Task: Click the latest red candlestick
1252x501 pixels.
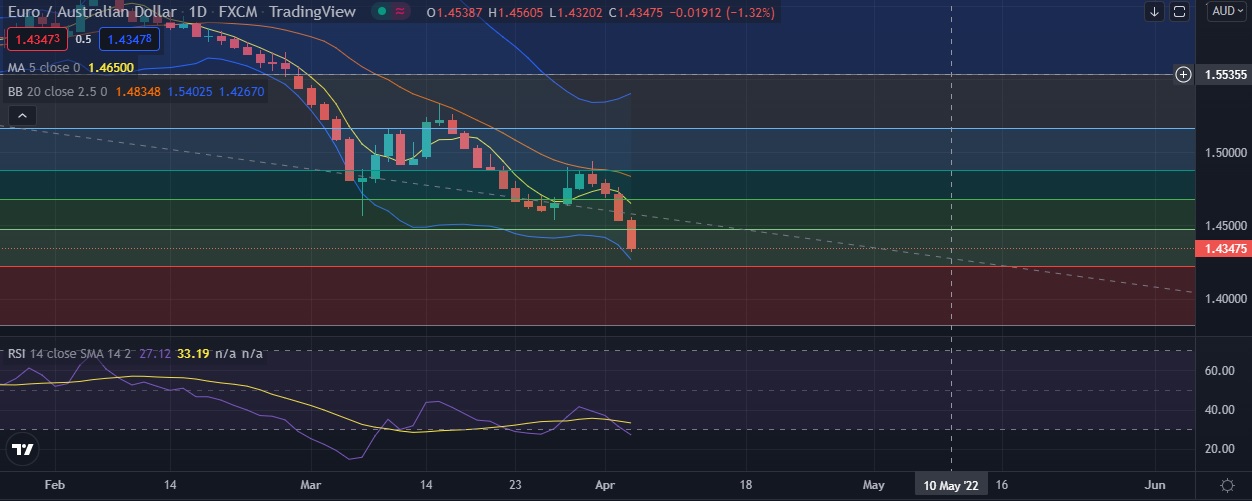Action: coord(632,235)
